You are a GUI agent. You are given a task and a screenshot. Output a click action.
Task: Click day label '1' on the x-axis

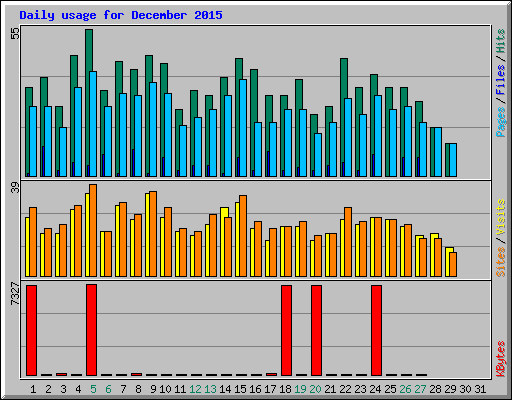point(33,389)
